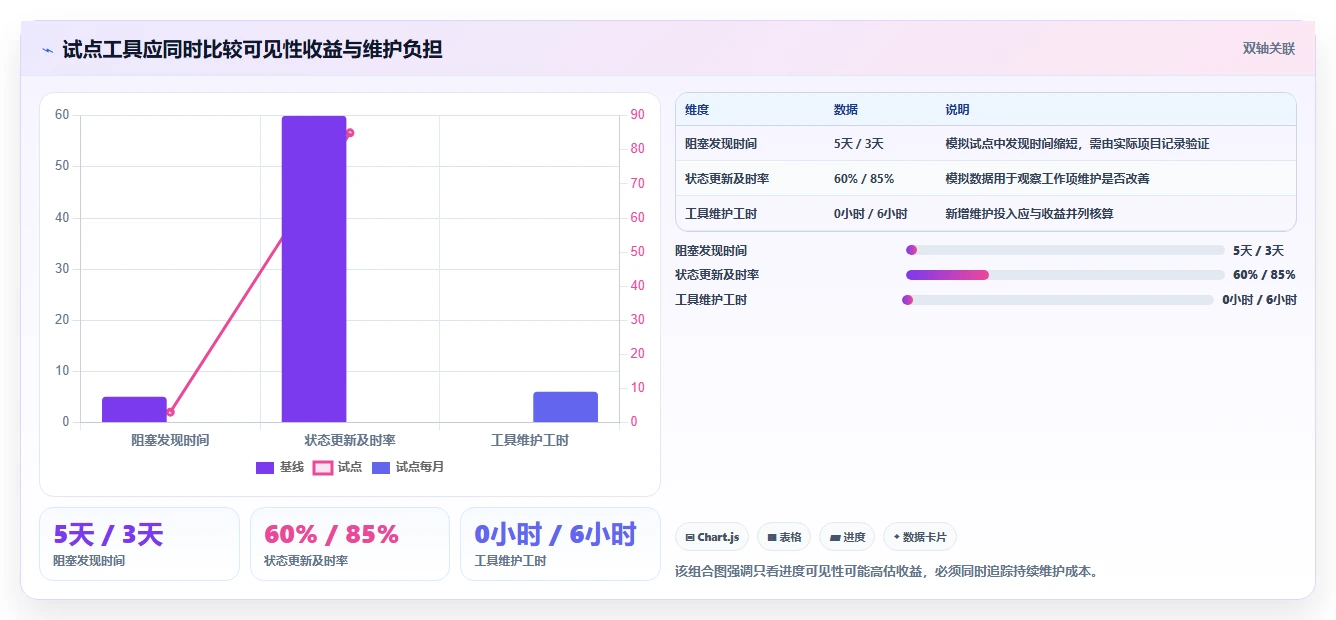Click table cell 60% / 85%
1336x620 pixels.
point(863,179)
